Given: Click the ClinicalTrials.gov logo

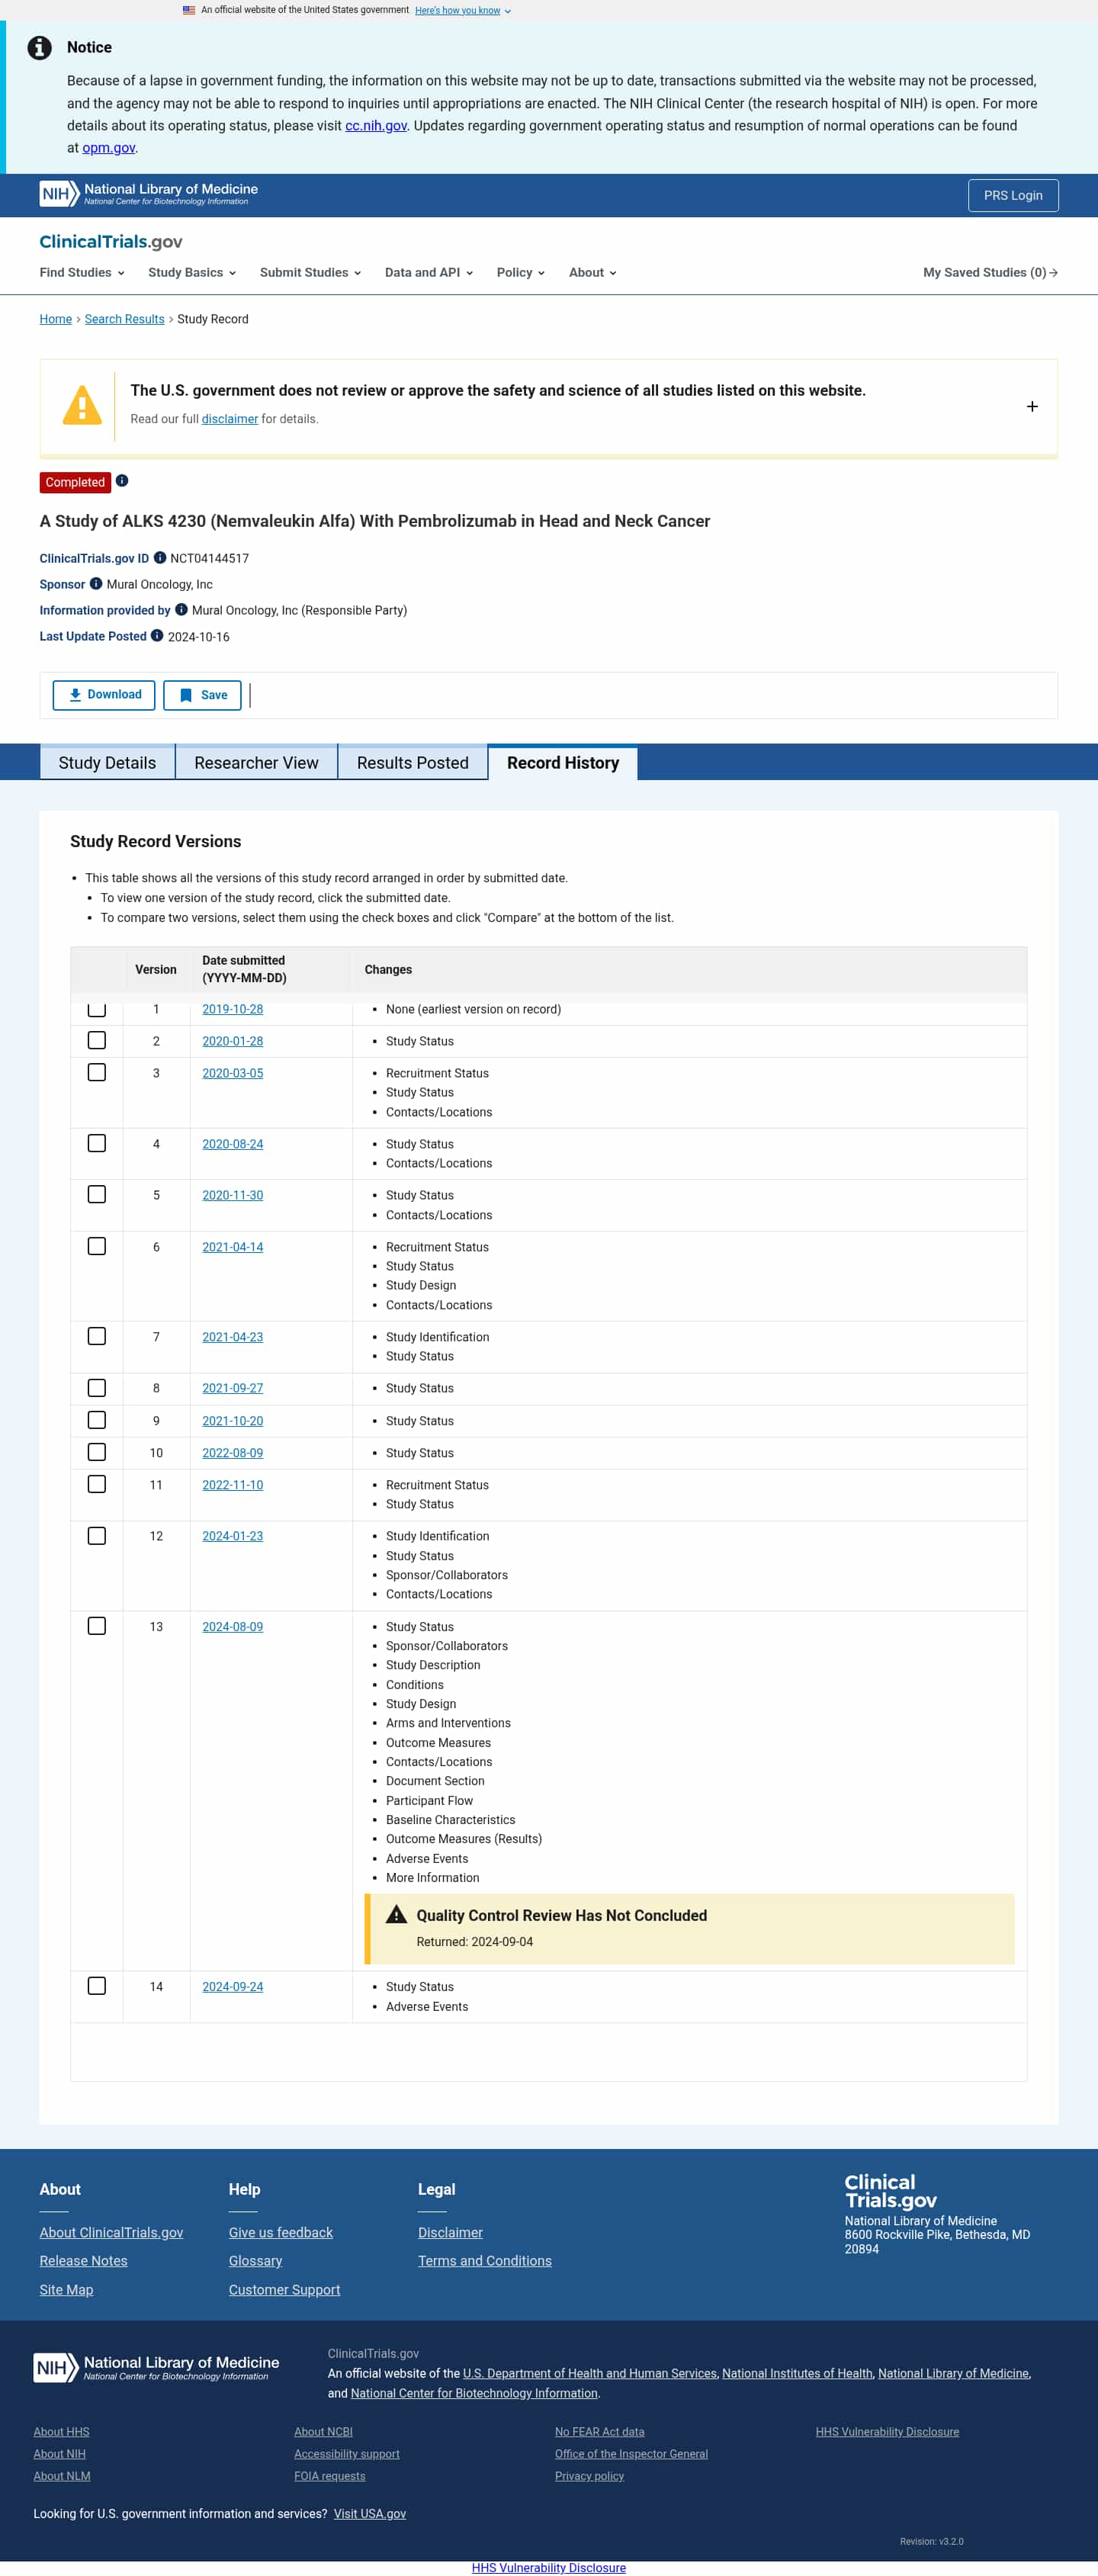Looking at the screenshot, I should [x=111, y=242].
